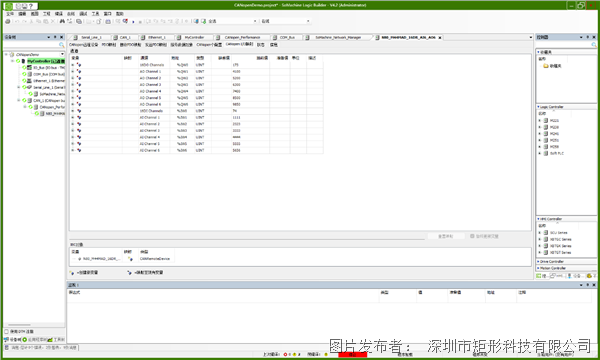Click the mapping icon on AO Channel 1 row
The width and height of the screenshot is (600, 360).
(x=79, y=72)
